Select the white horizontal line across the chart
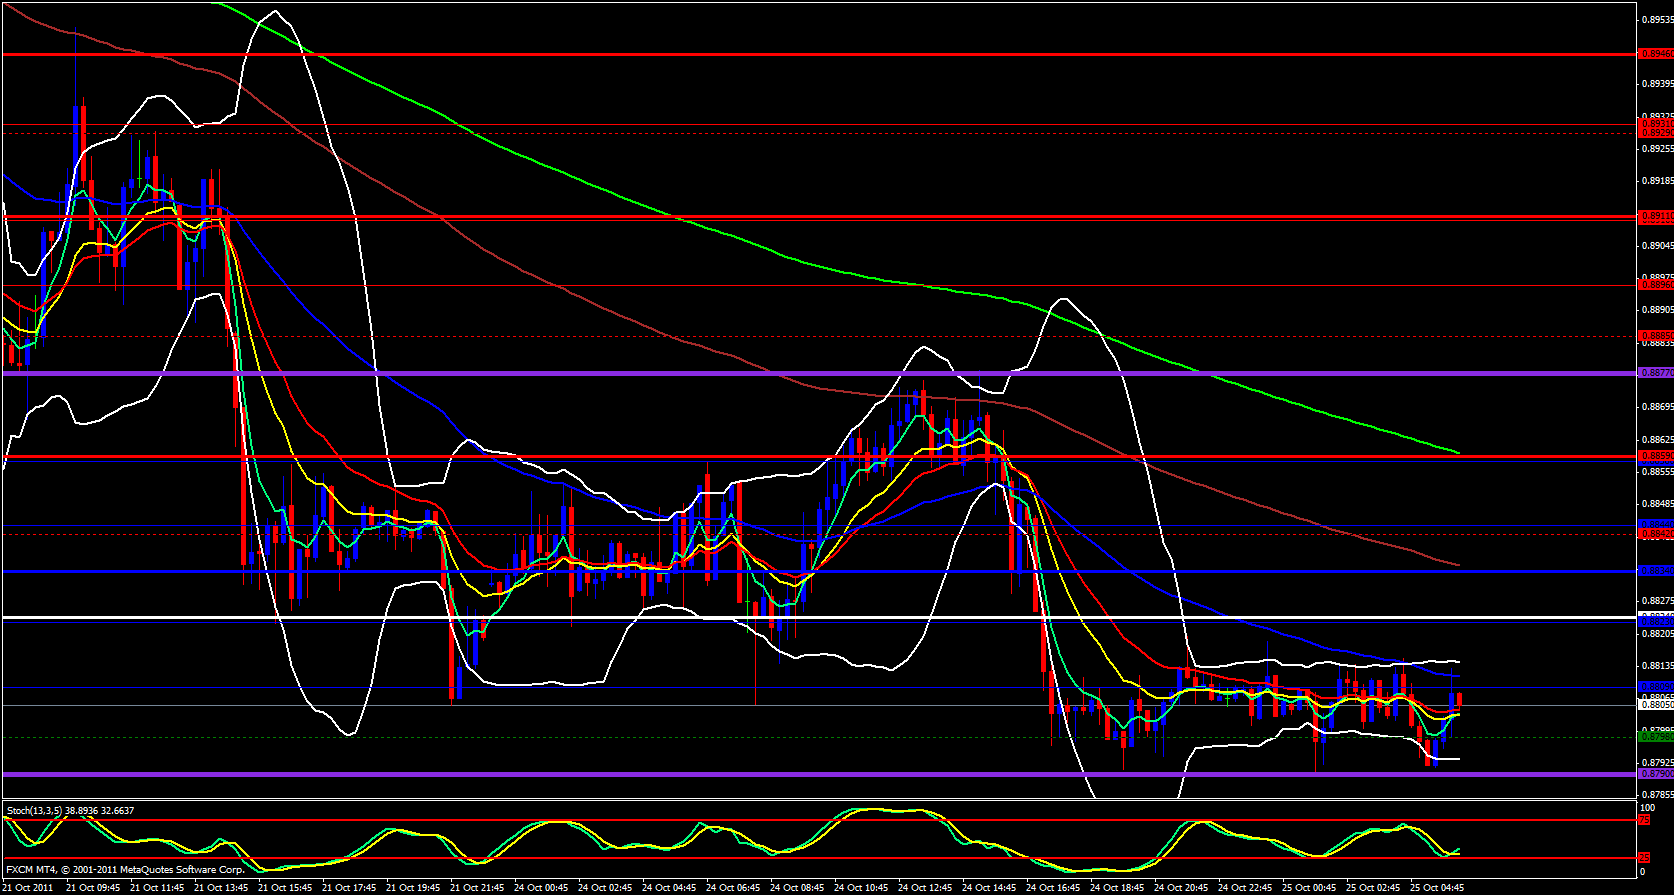 tap(800, 617)
